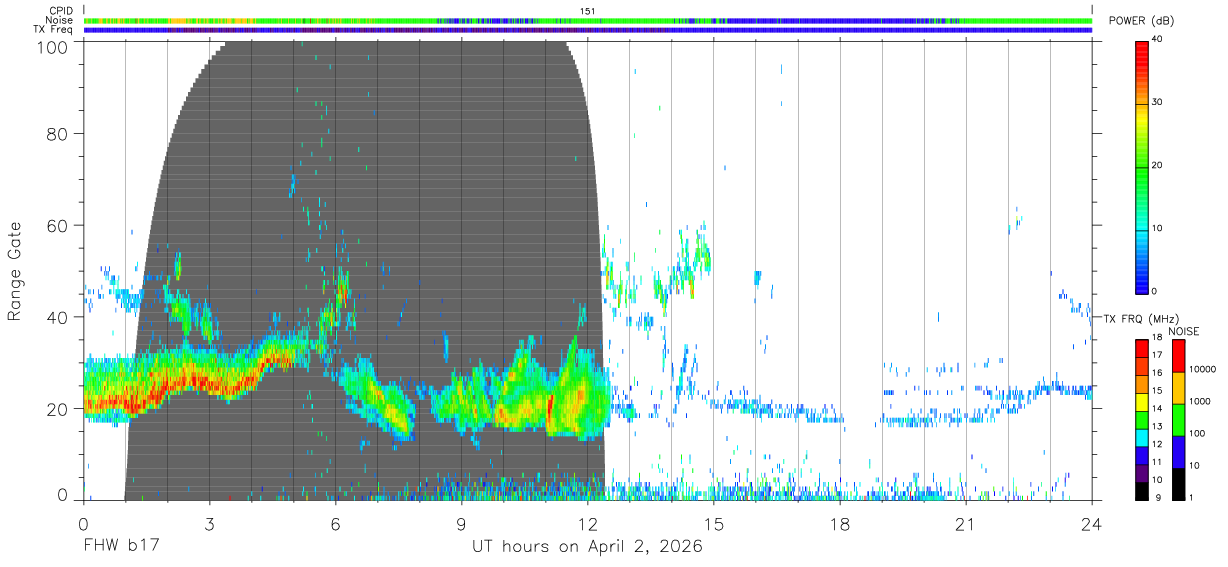Click the noise scale value 1000
The image size is (1228, 567).
coord(1202,401)
